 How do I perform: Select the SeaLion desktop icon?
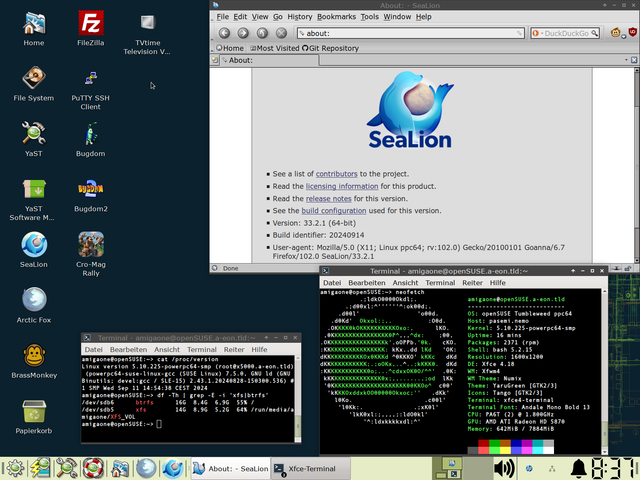pyautogui.click(x=34, y=250)
